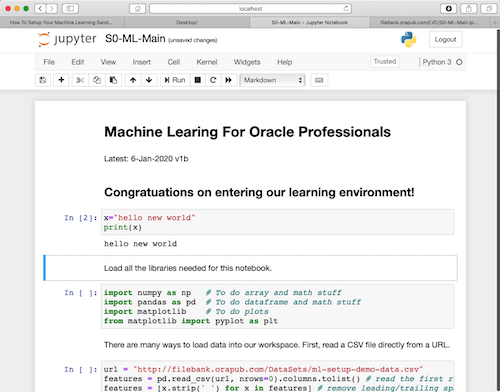Click the Safari share icon
Screen dimensions: 500x392
coord(469,9)
